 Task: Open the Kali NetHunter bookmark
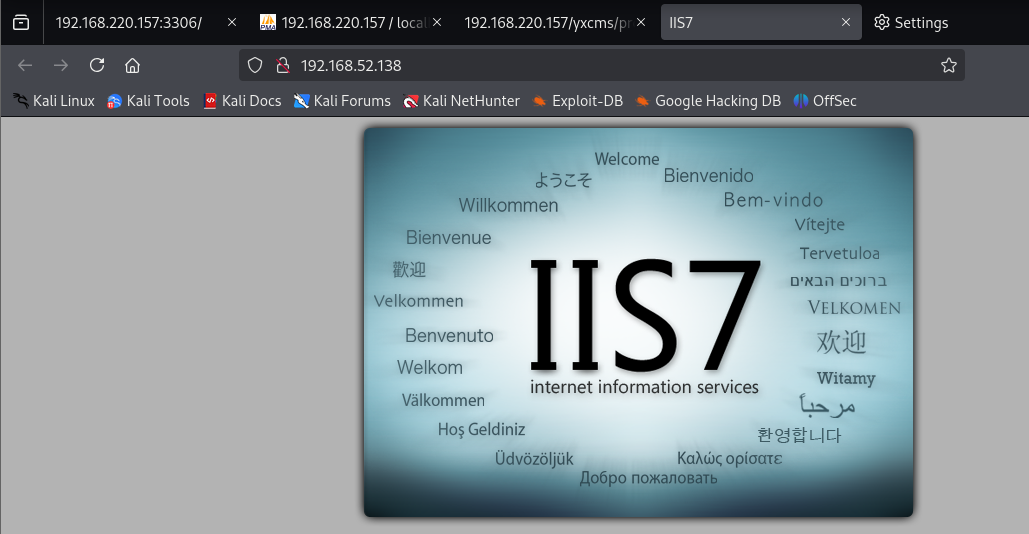[461, 101]
